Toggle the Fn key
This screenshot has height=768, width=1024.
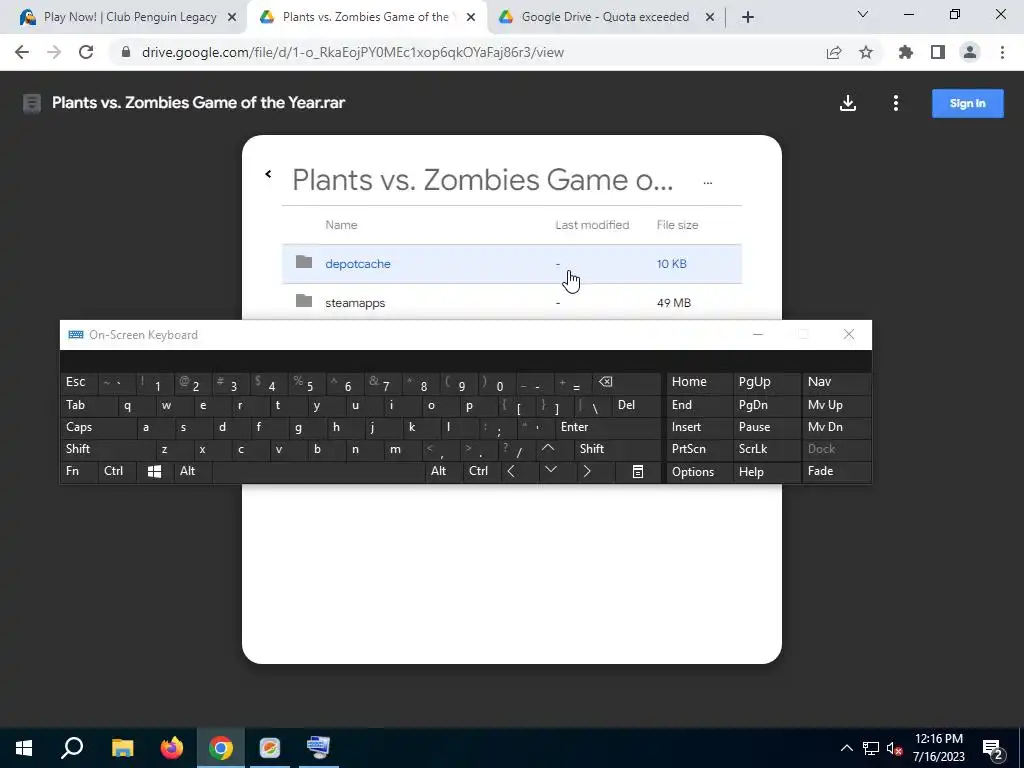tap(79, 472)
